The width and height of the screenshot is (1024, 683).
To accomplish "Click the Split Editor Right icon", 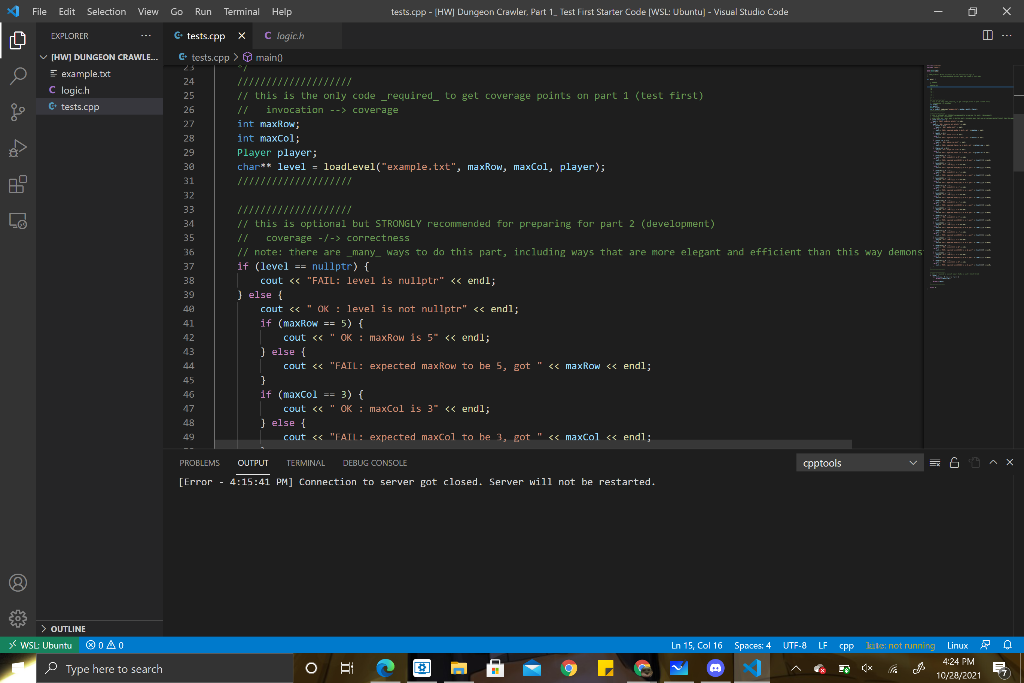I will (x=987, y=35).
